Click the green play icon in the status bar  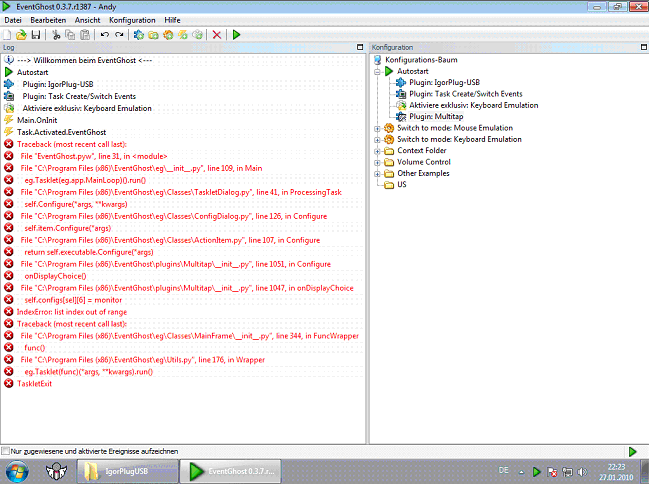coord(632,451)
